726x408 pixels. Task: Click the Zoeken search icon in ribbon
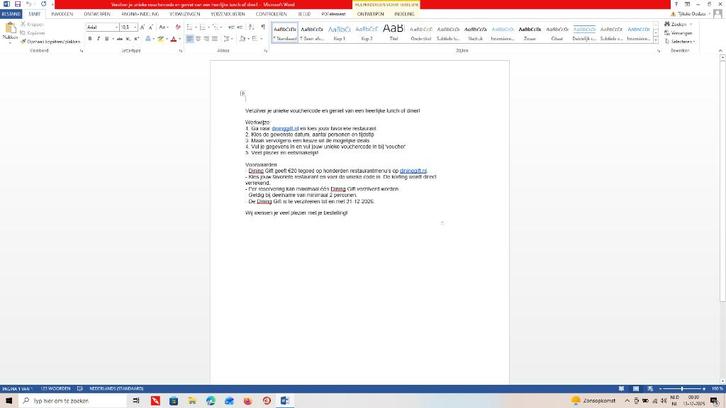point(677,24)
